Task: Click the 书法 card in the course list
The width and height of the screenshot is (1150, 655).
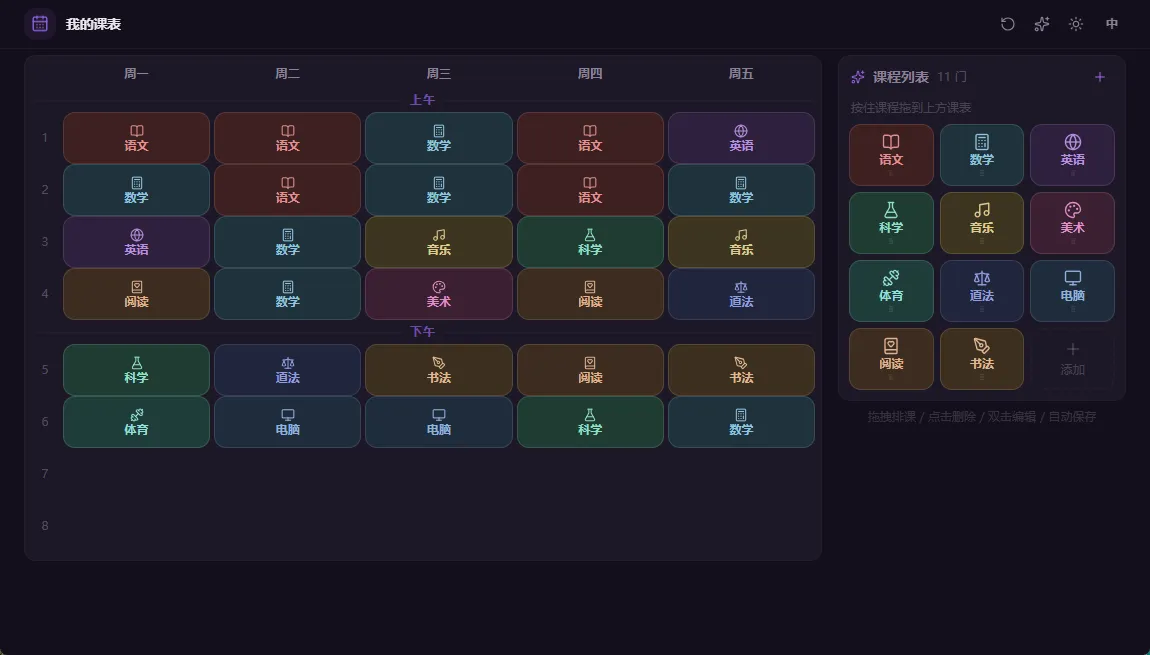Action: (x=981, y=359)
